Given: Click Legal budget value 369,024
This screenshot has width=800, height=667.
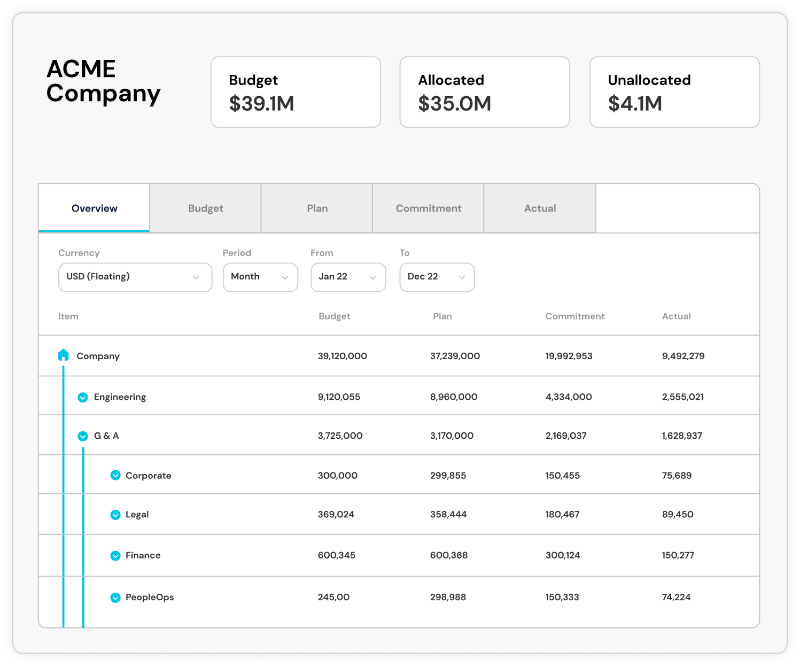Looking at the screenshot, I should pos(336,514).
